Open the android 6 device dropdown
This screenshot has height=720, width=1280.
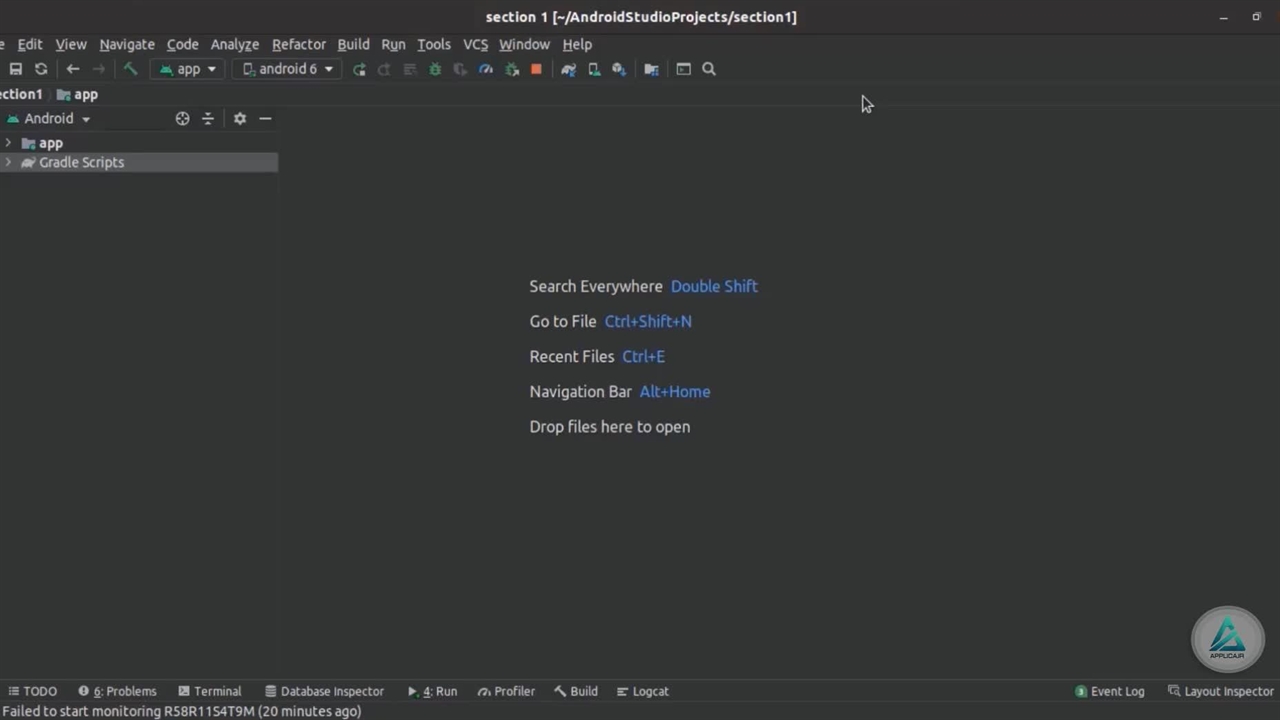(288, 69)
